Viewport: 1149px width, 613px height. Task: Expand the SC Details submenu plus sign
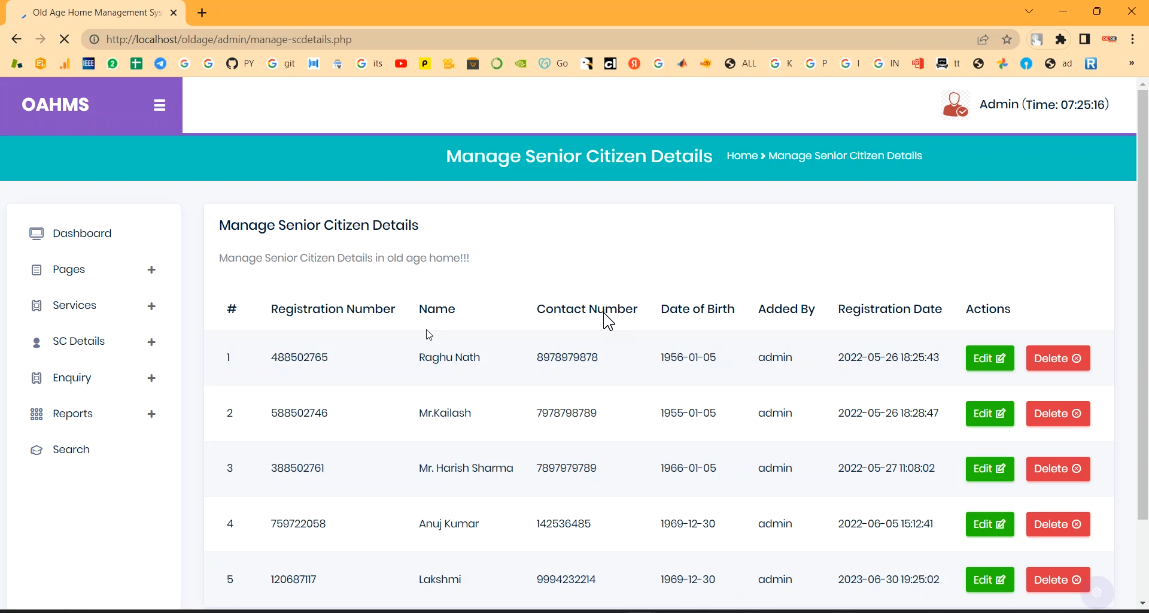click(151, 342)
